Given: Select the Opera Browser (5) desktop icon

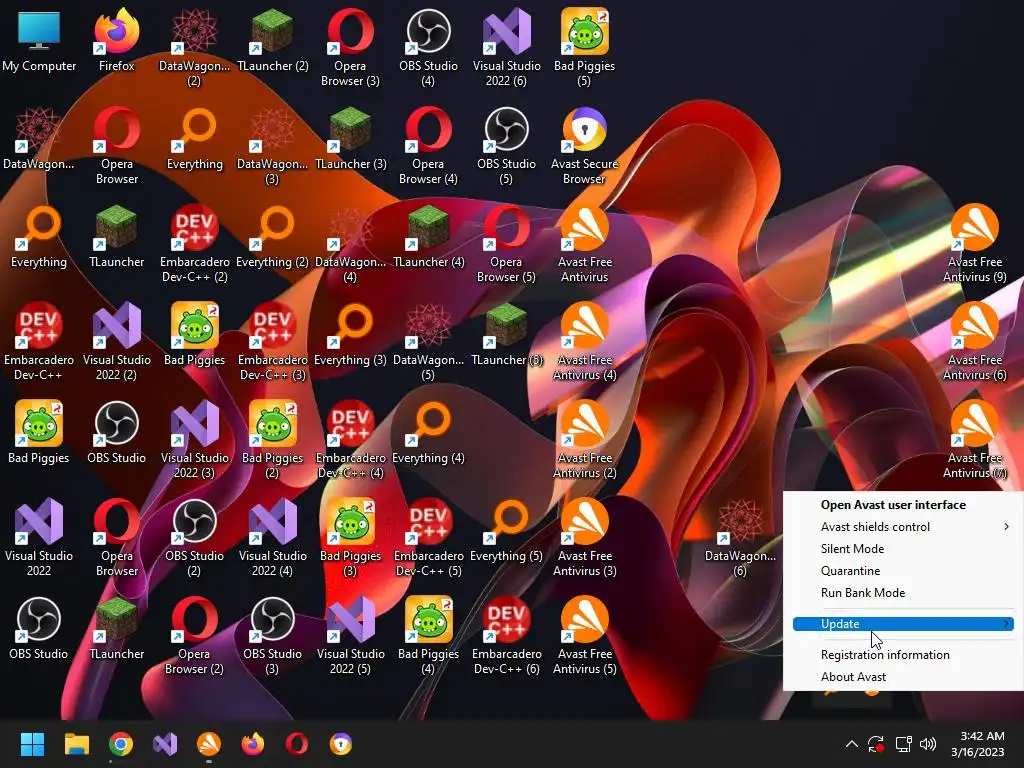Looking at the screenshot, I should click(506, 245).
